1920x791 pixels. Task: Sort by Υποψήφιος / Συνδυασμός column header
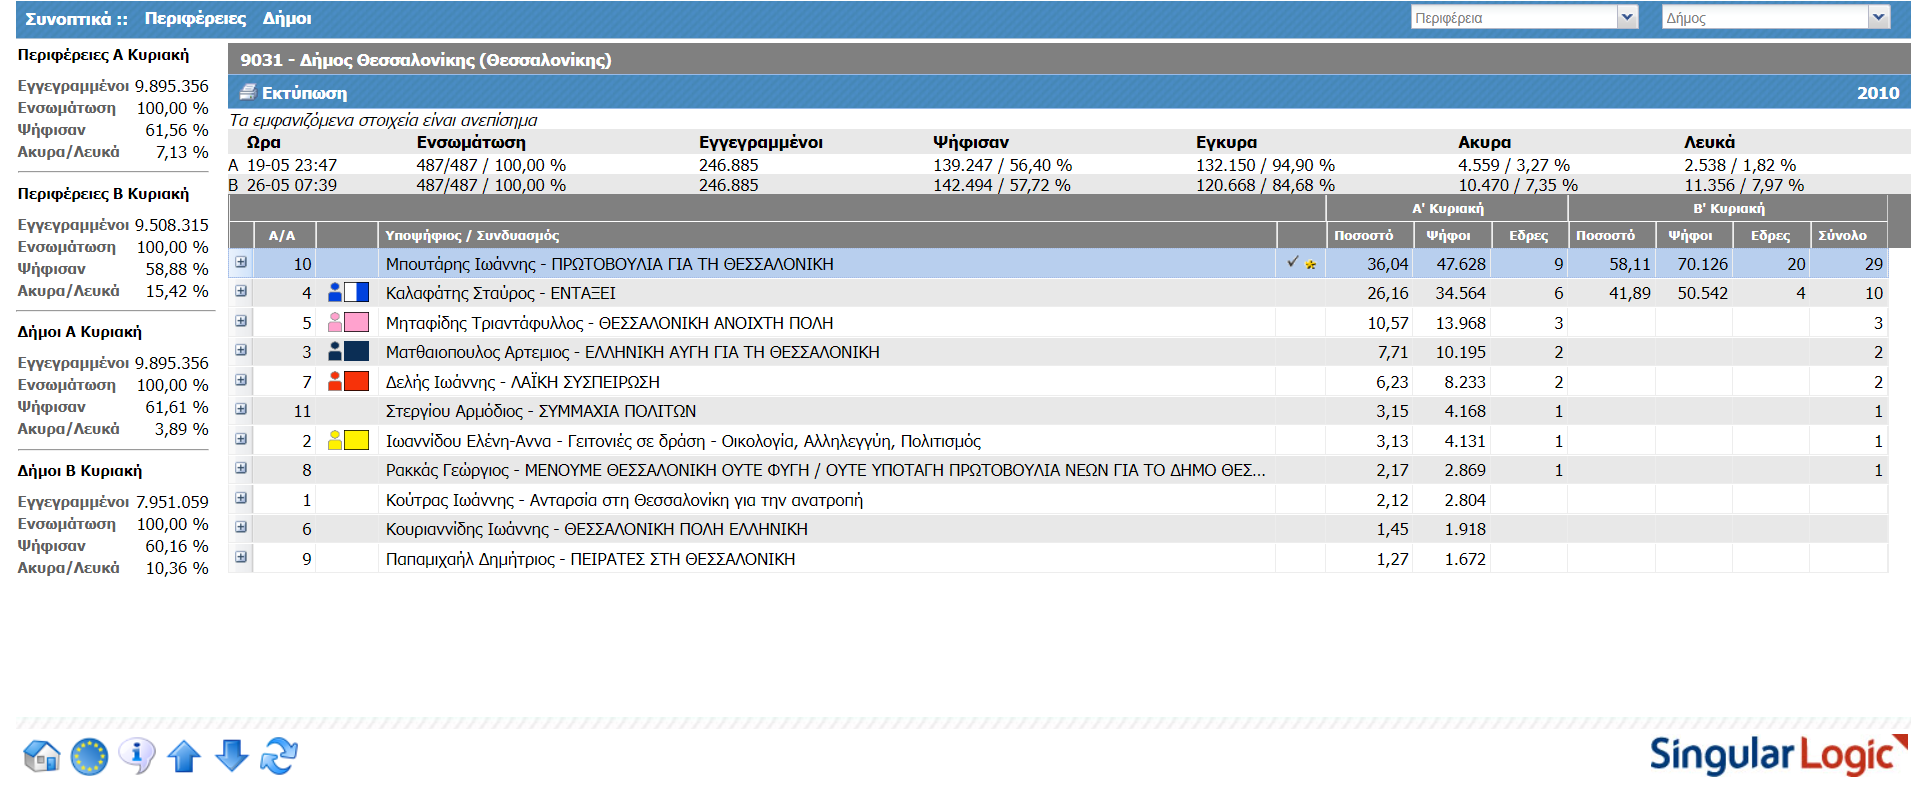(x=472, y=236)
